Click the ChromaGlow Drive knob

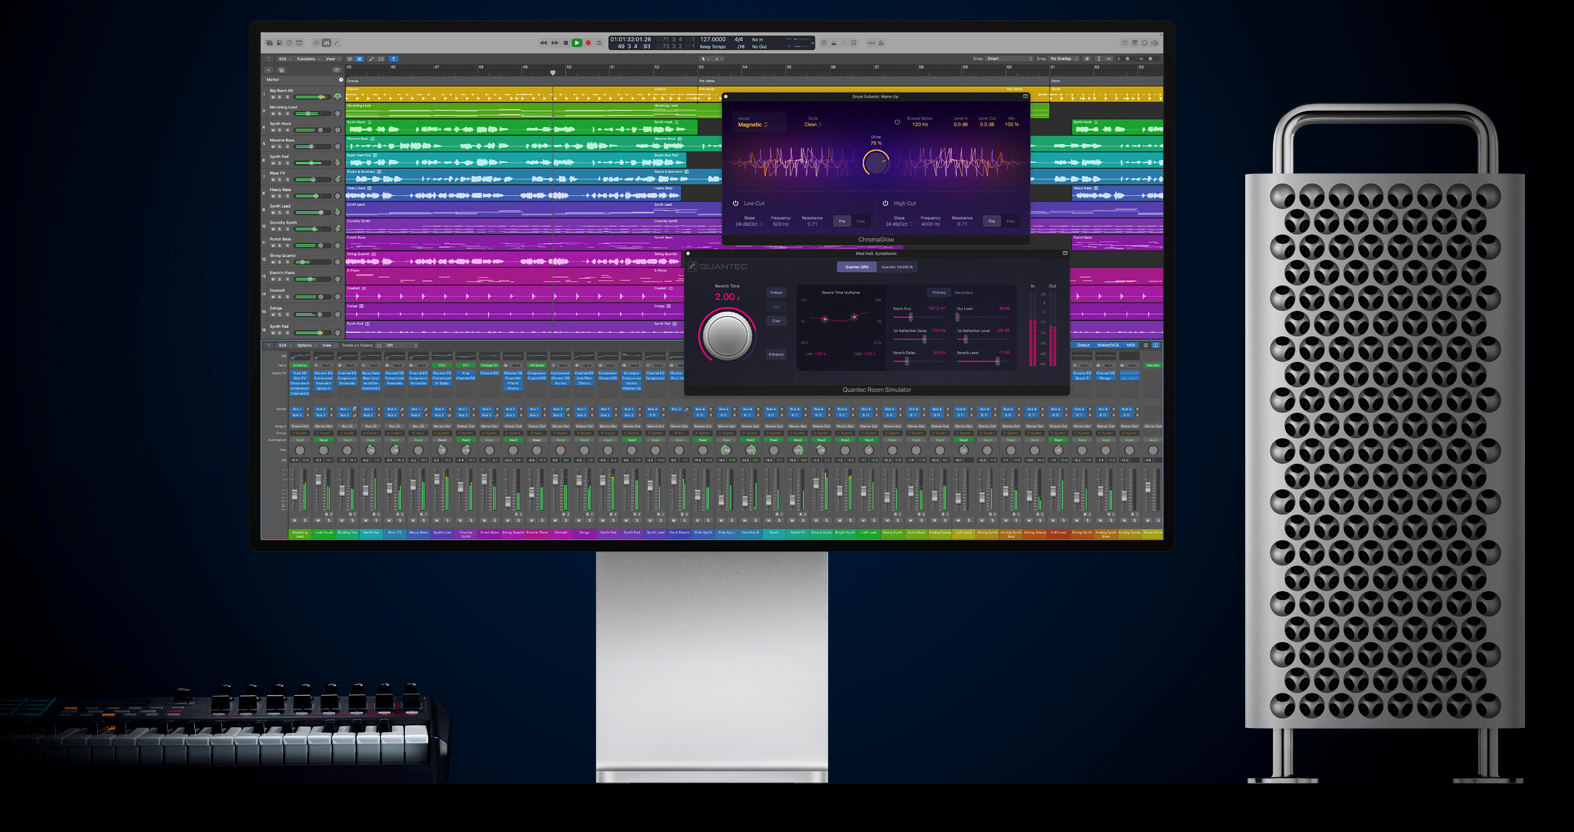876,162
